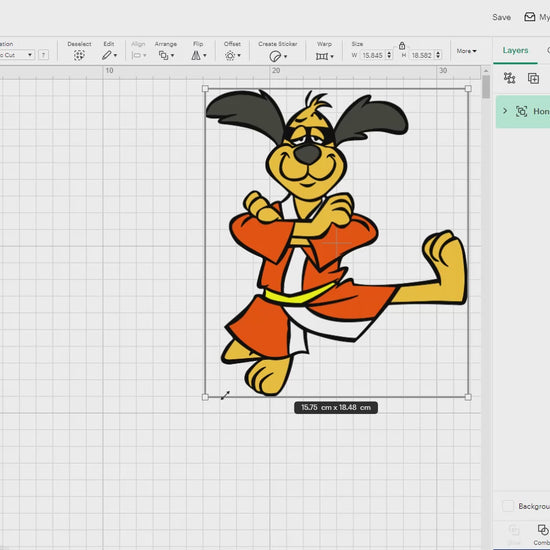Click the operation color swatch with question mark
Screen dimensions: 550x550
43,55
